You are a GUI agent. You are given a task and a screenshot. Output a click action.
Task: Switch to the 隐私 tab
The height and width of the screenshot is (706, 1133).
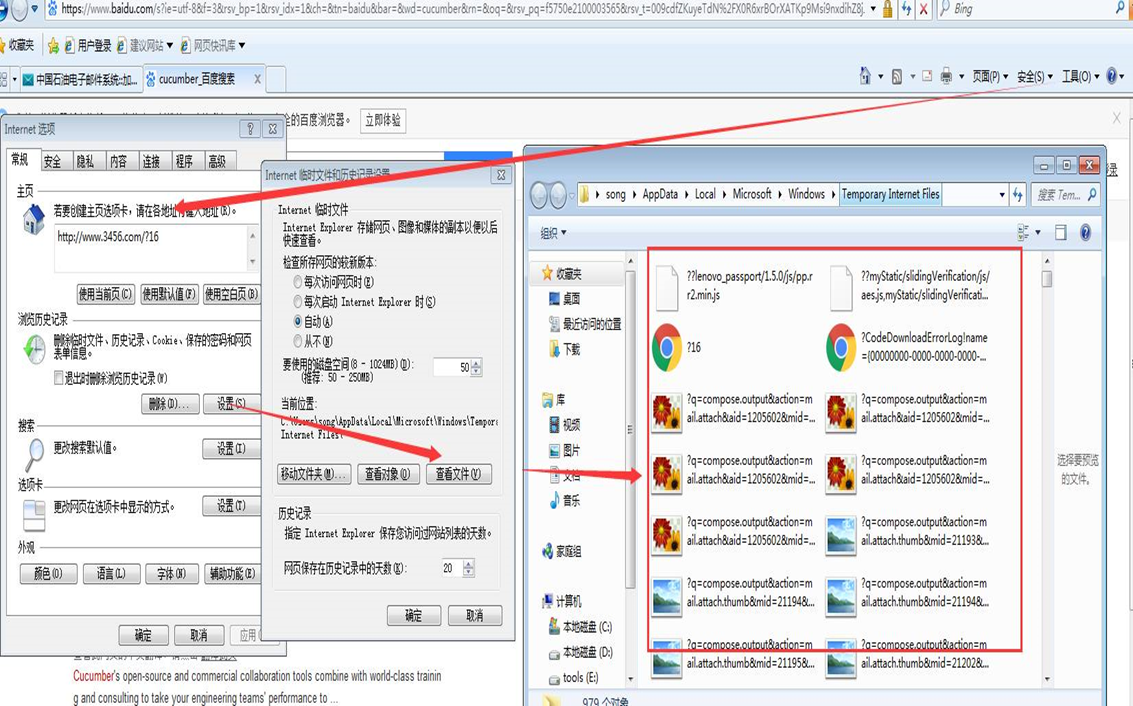[x=85, y=161]
